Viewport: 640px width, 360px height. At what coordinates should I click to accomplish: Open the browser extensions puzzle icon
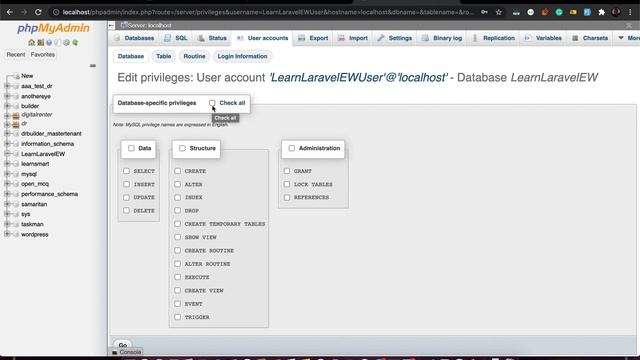pos(602,12)
